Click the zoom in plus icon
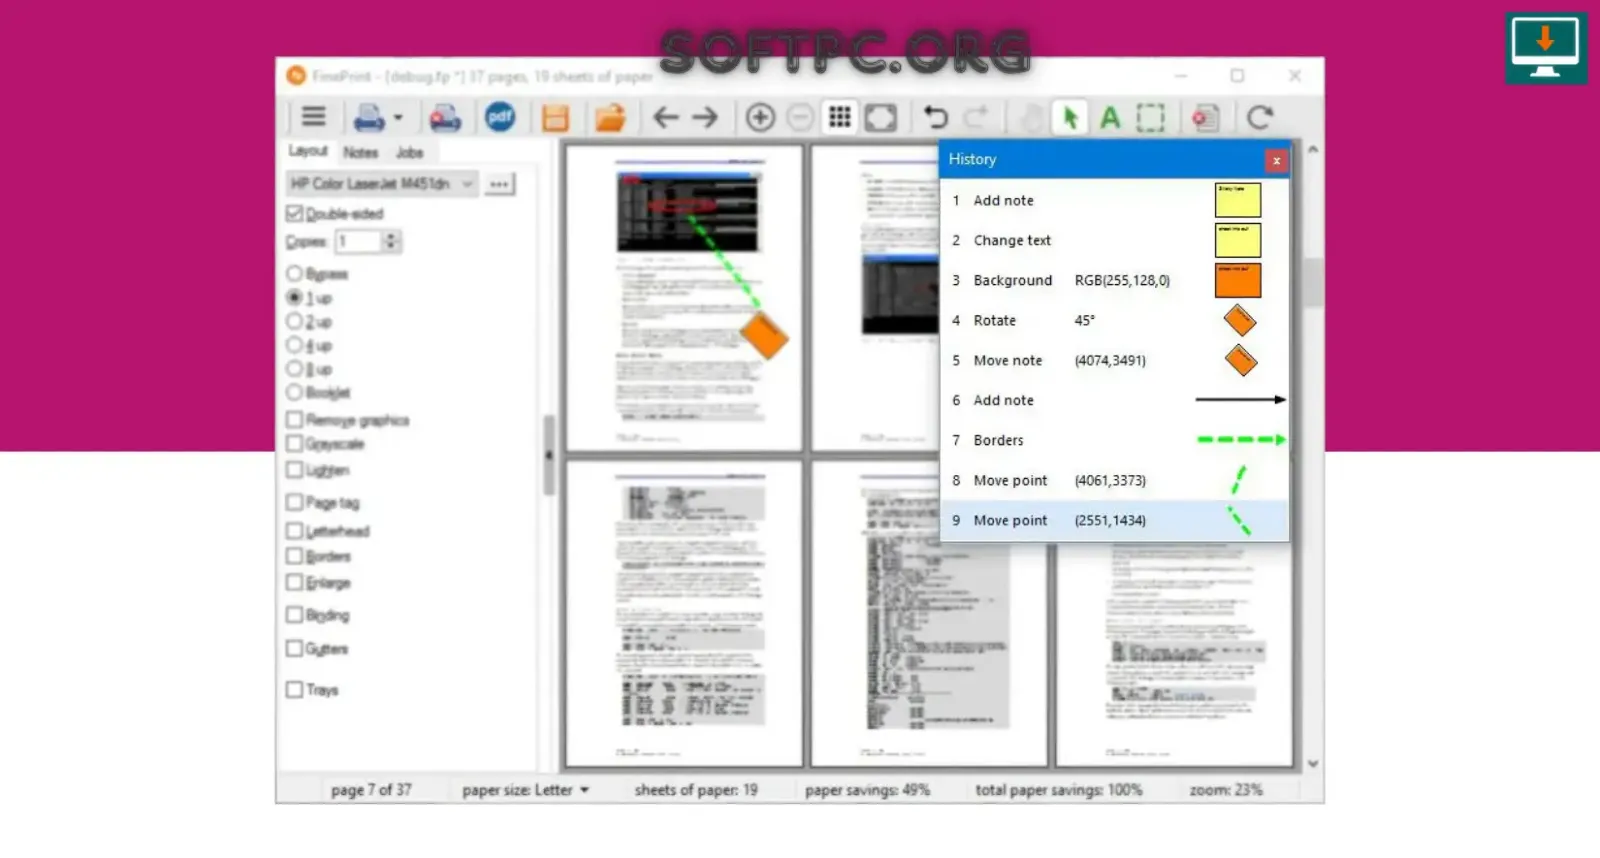1600x858 pixels. (760, 118)
